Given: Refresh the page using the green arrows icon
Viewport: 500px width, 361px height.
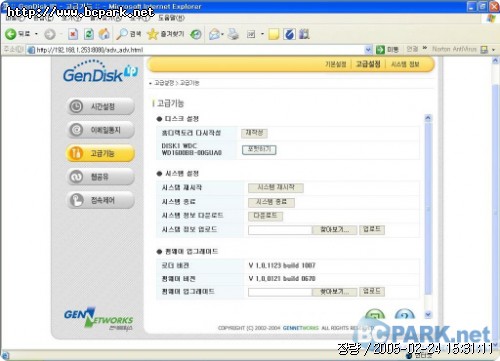Looking at the screenshot, I should pyautogui.click(x=89, y=34).
